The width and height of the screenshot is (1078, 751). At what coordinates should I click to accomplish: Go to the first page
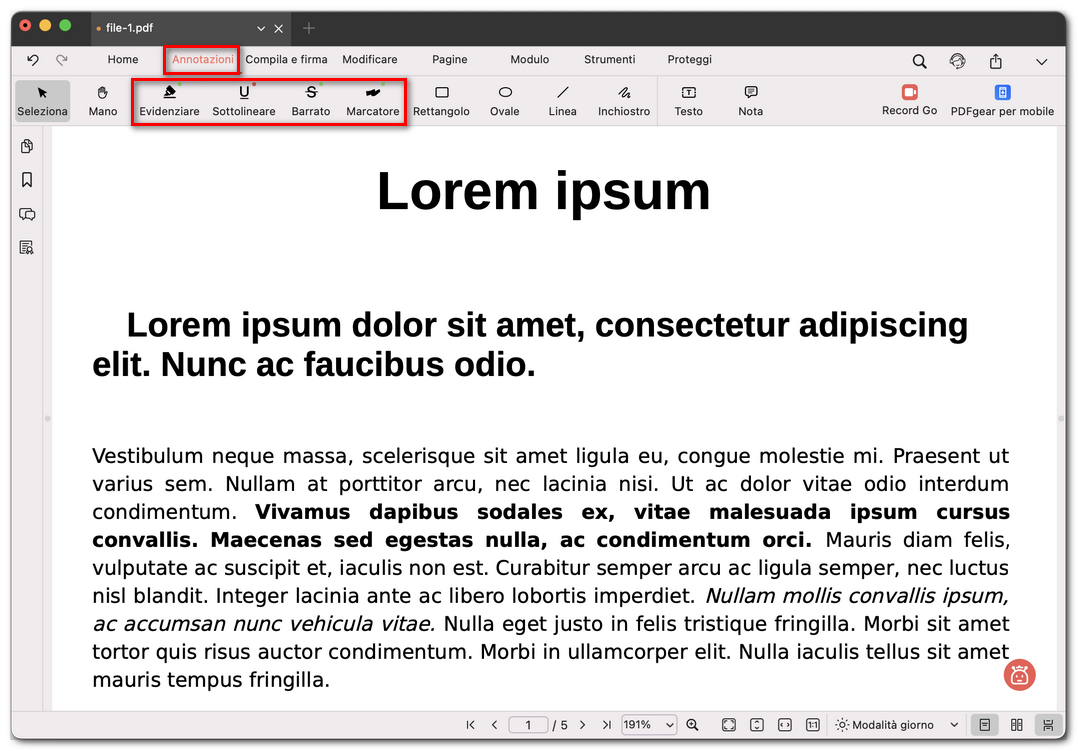470,725
